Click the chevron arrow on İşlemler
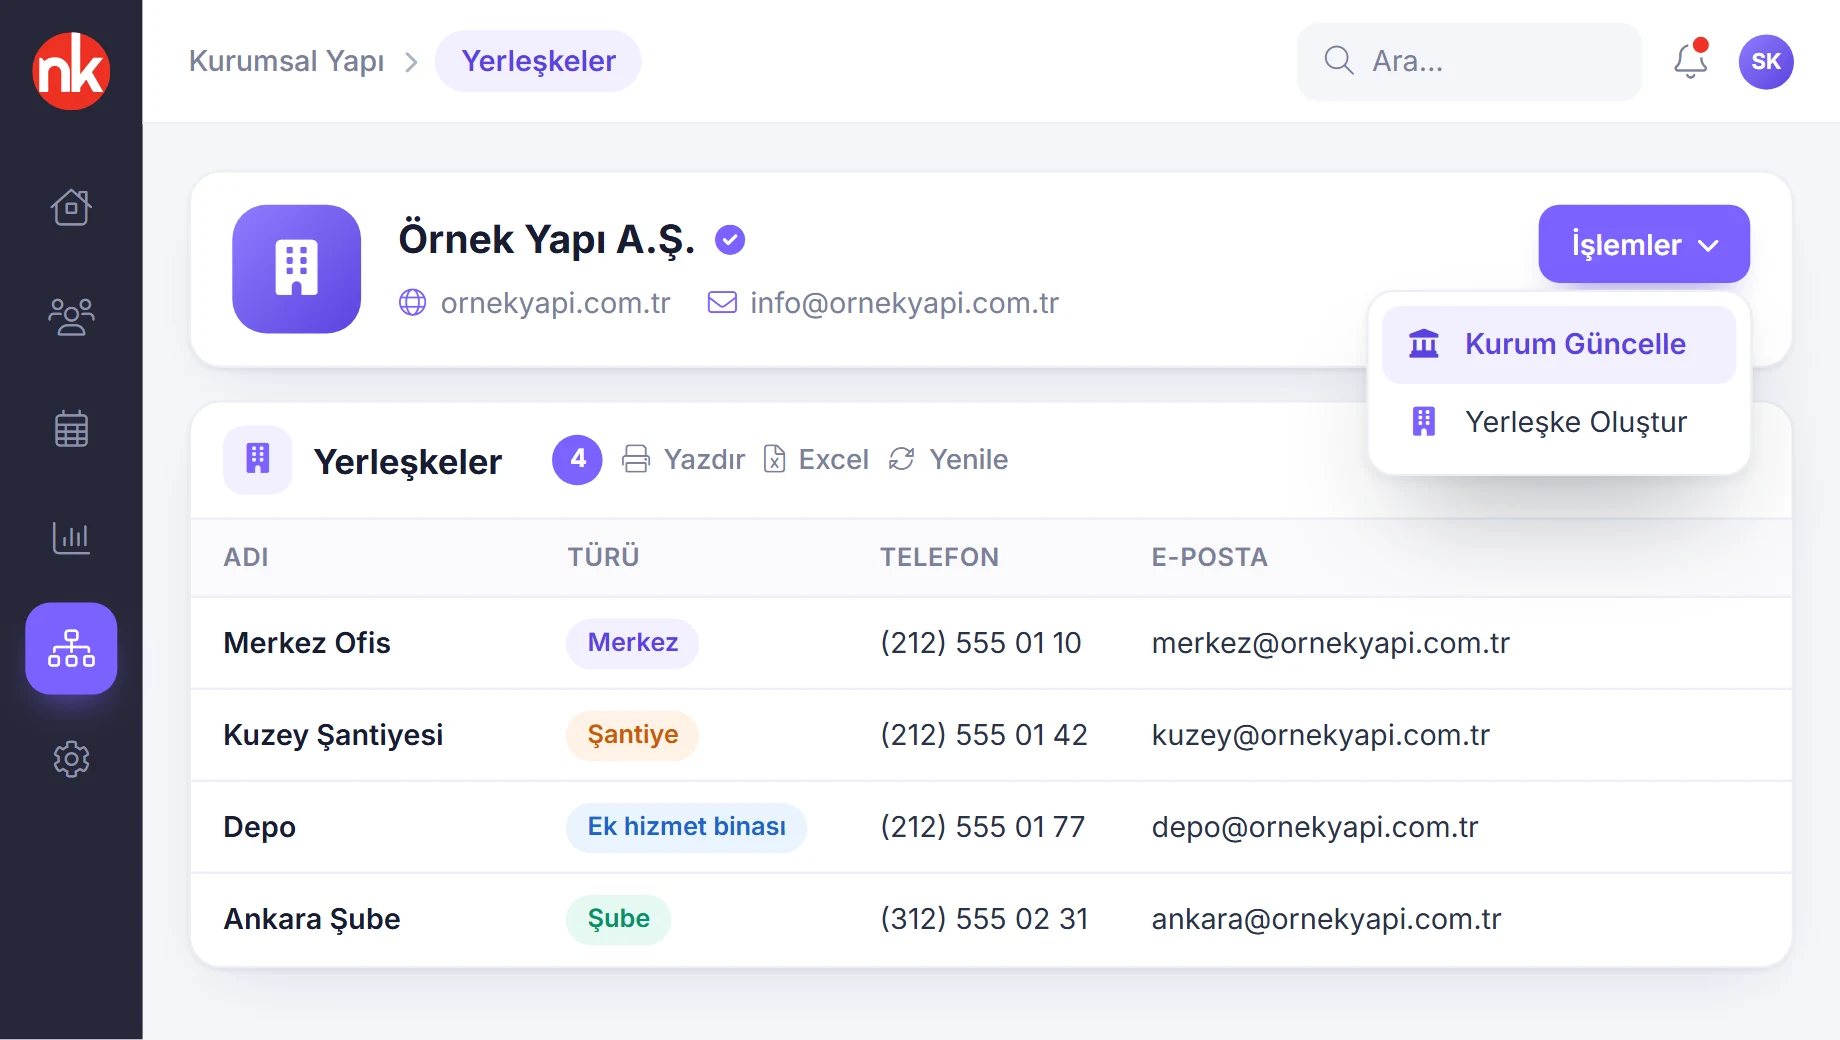This screenshot has width=1840, height=1040. pyautogui.click(x=1708, y=245)
